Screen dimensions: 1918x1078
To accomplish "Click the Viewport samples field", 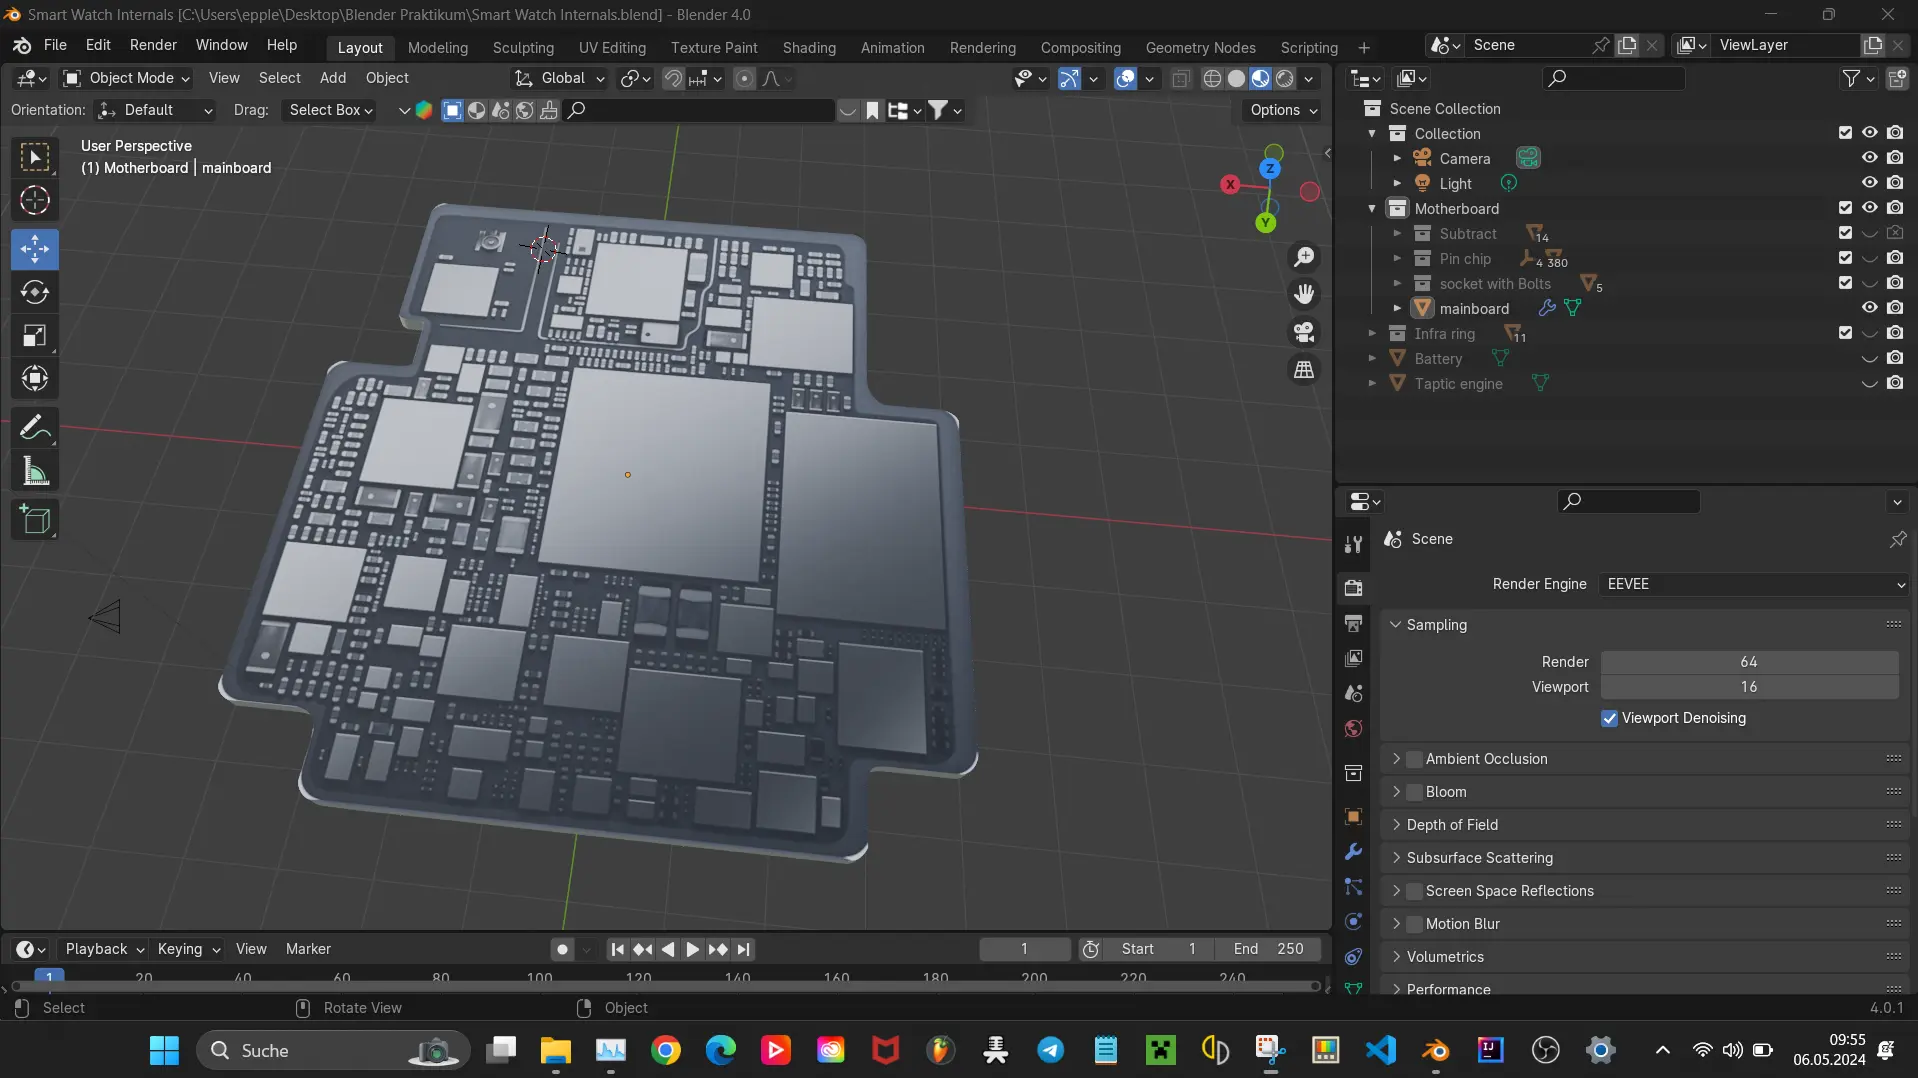I will click(x=1749, y=687).
